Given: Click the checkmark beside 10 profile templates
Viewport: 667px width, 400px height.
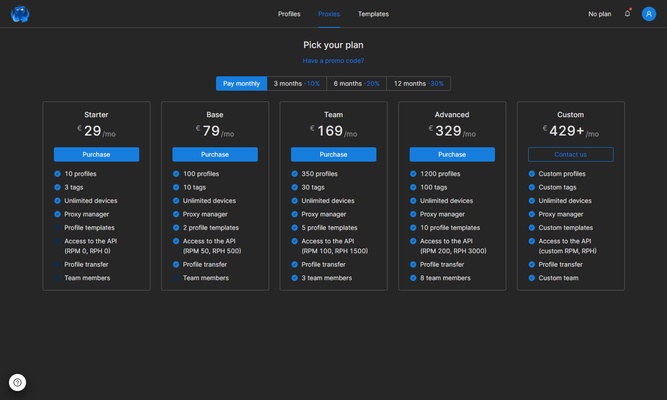Looking at the screenshot, I should click(413, 228).
